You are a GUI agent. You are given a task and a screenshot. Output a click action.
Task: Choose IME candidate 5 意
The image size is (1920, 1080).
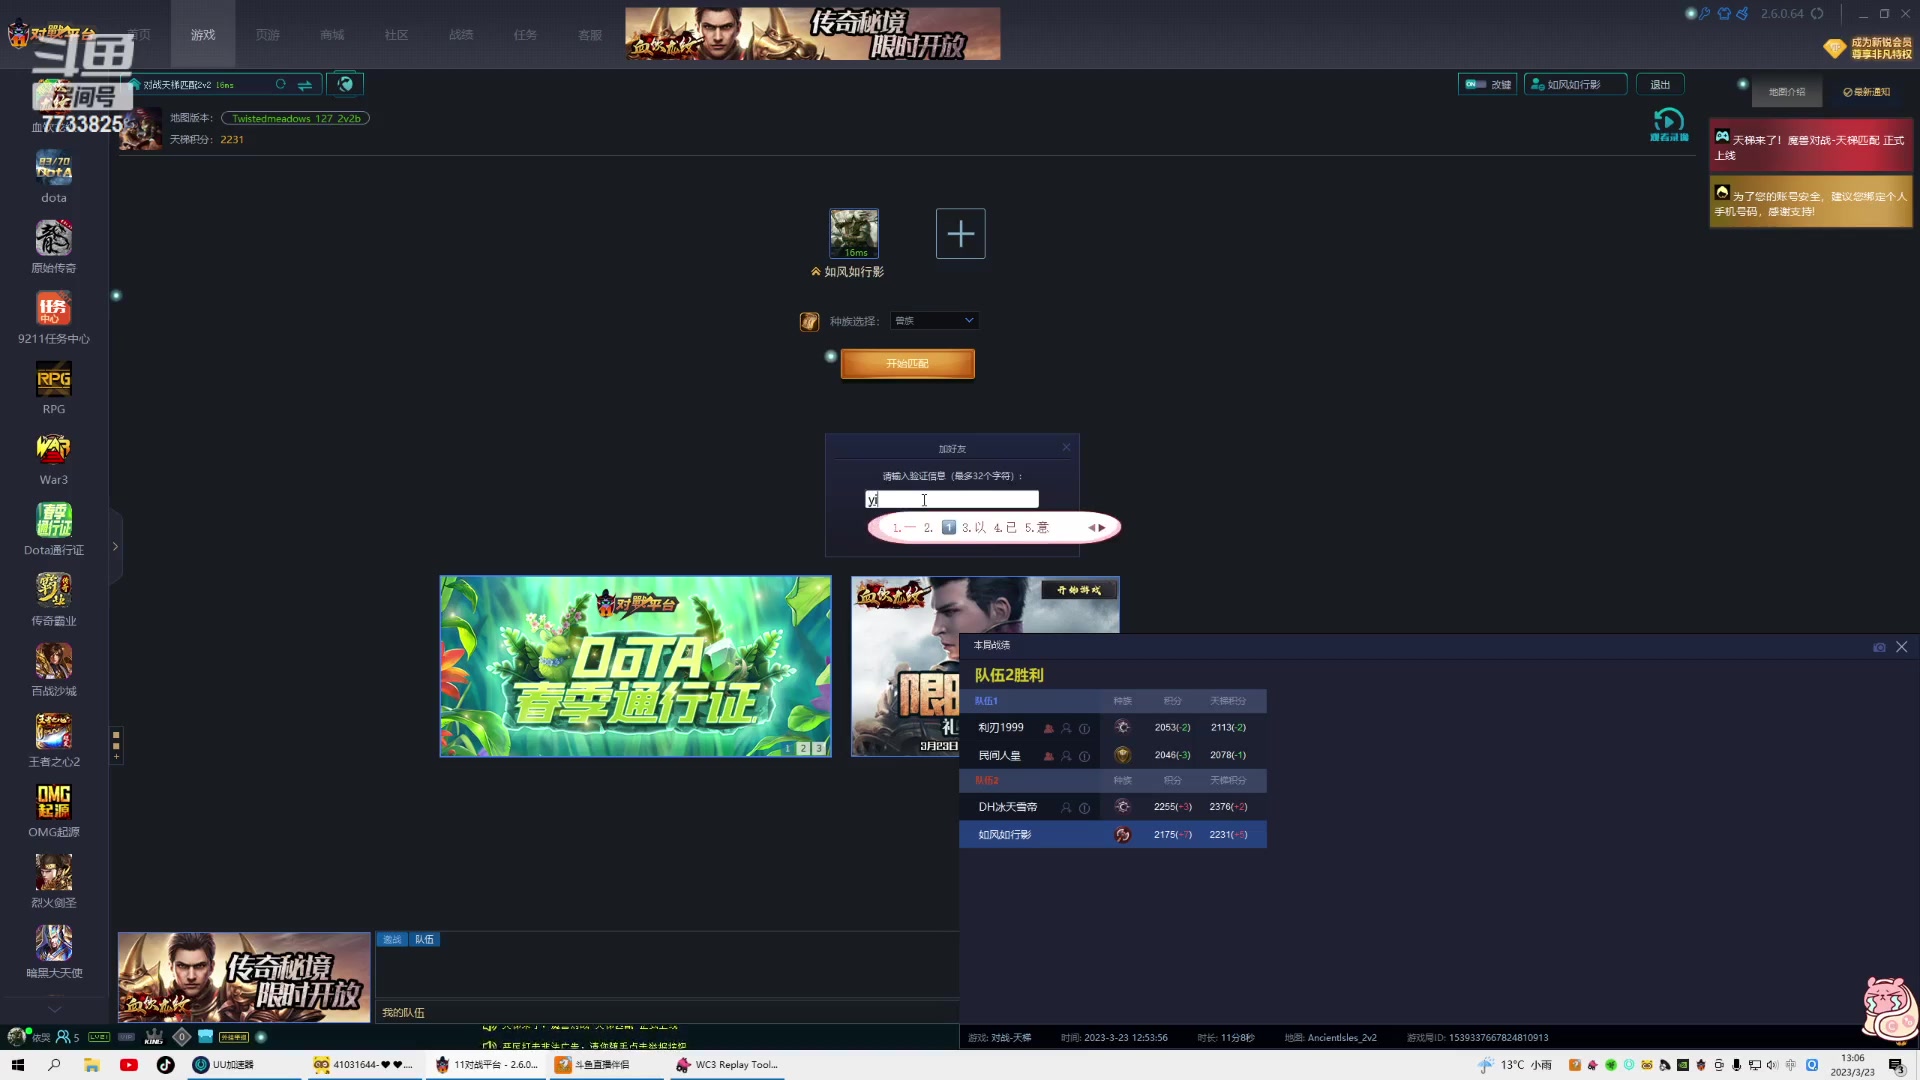(x=1036, y=528)
